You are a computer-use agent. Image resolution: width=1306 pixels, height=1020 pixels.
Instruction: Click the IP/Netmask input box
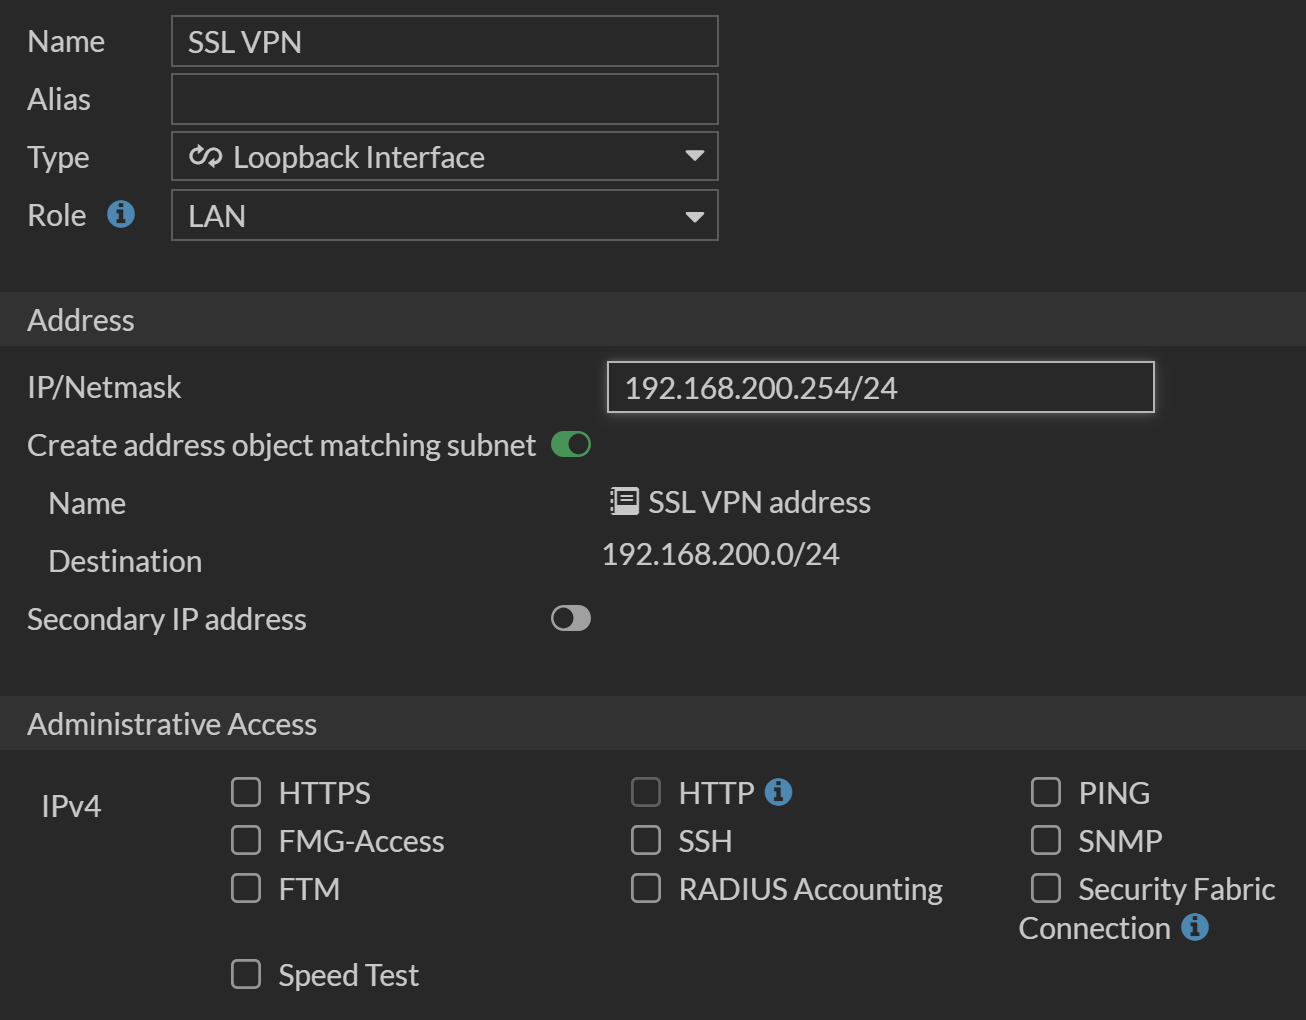880,387
